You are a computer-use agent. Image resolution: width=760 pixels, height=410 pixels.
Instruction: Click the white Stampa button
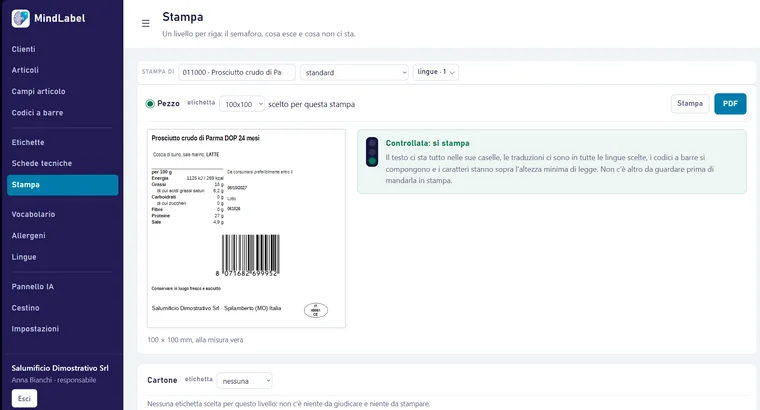tap(690, 104)
